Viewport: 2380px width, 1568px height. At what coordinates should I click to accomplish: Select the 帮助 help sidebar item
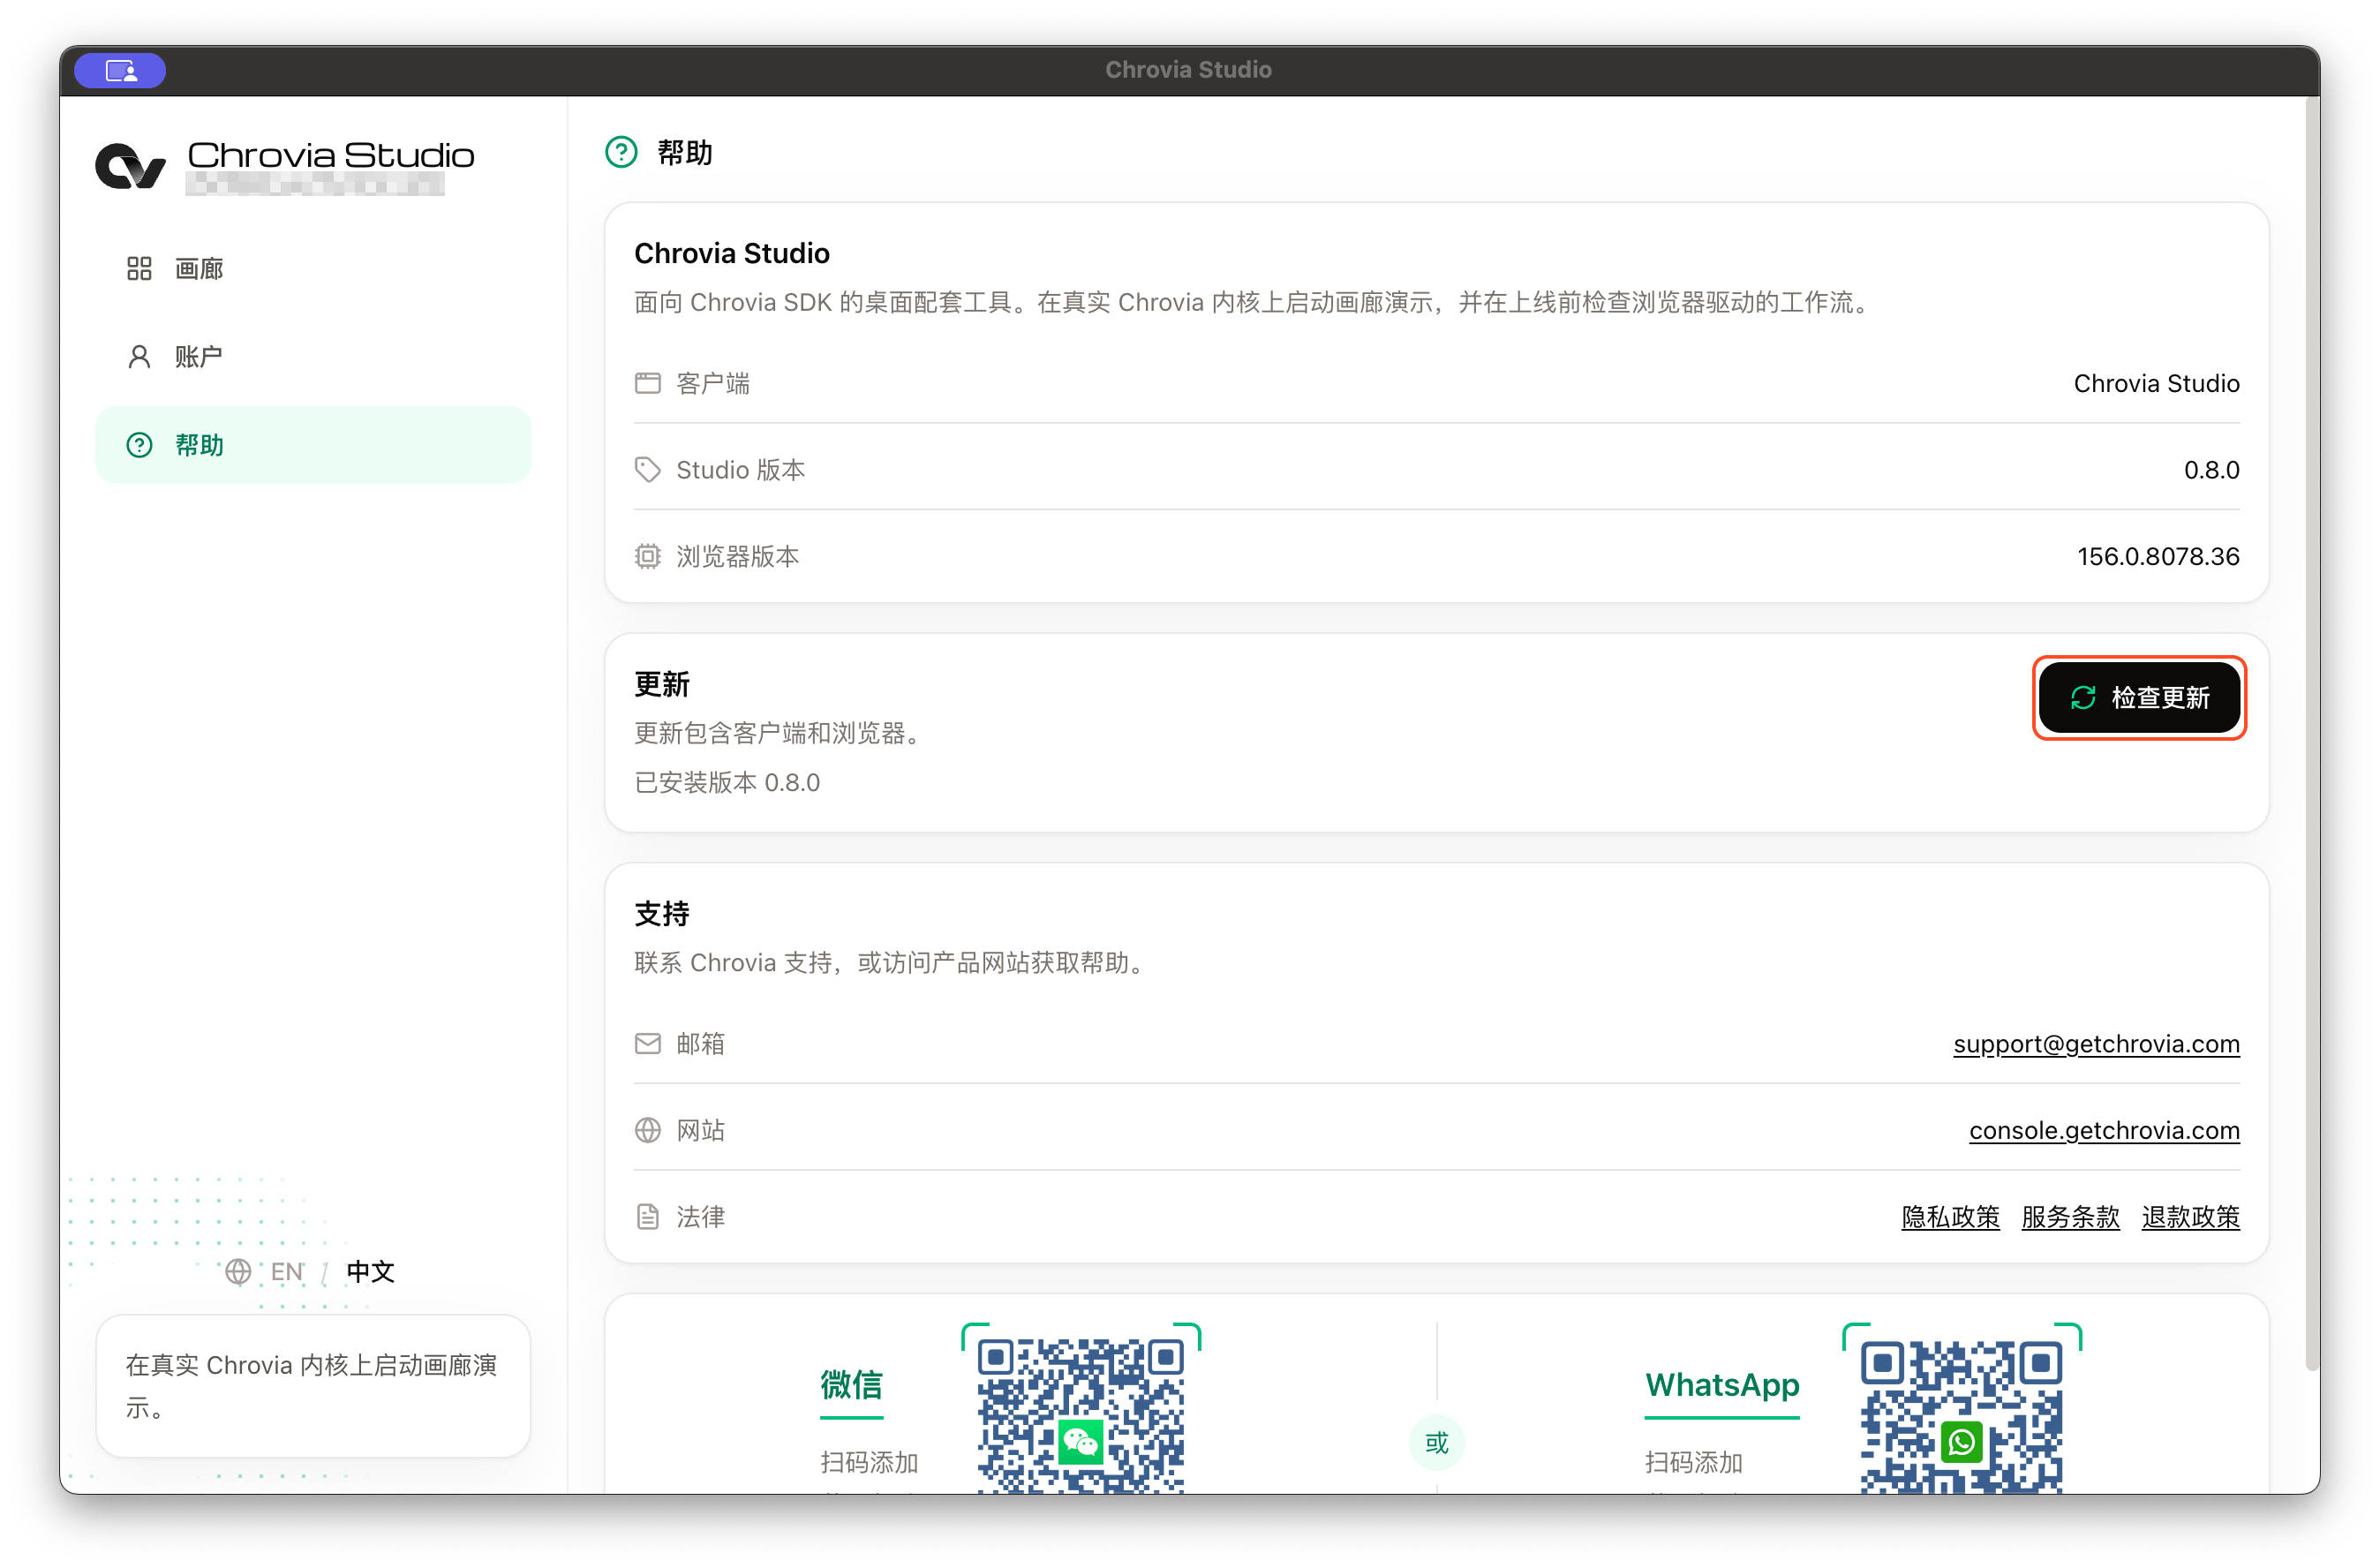pyautogui.click(x=313, y=445)
